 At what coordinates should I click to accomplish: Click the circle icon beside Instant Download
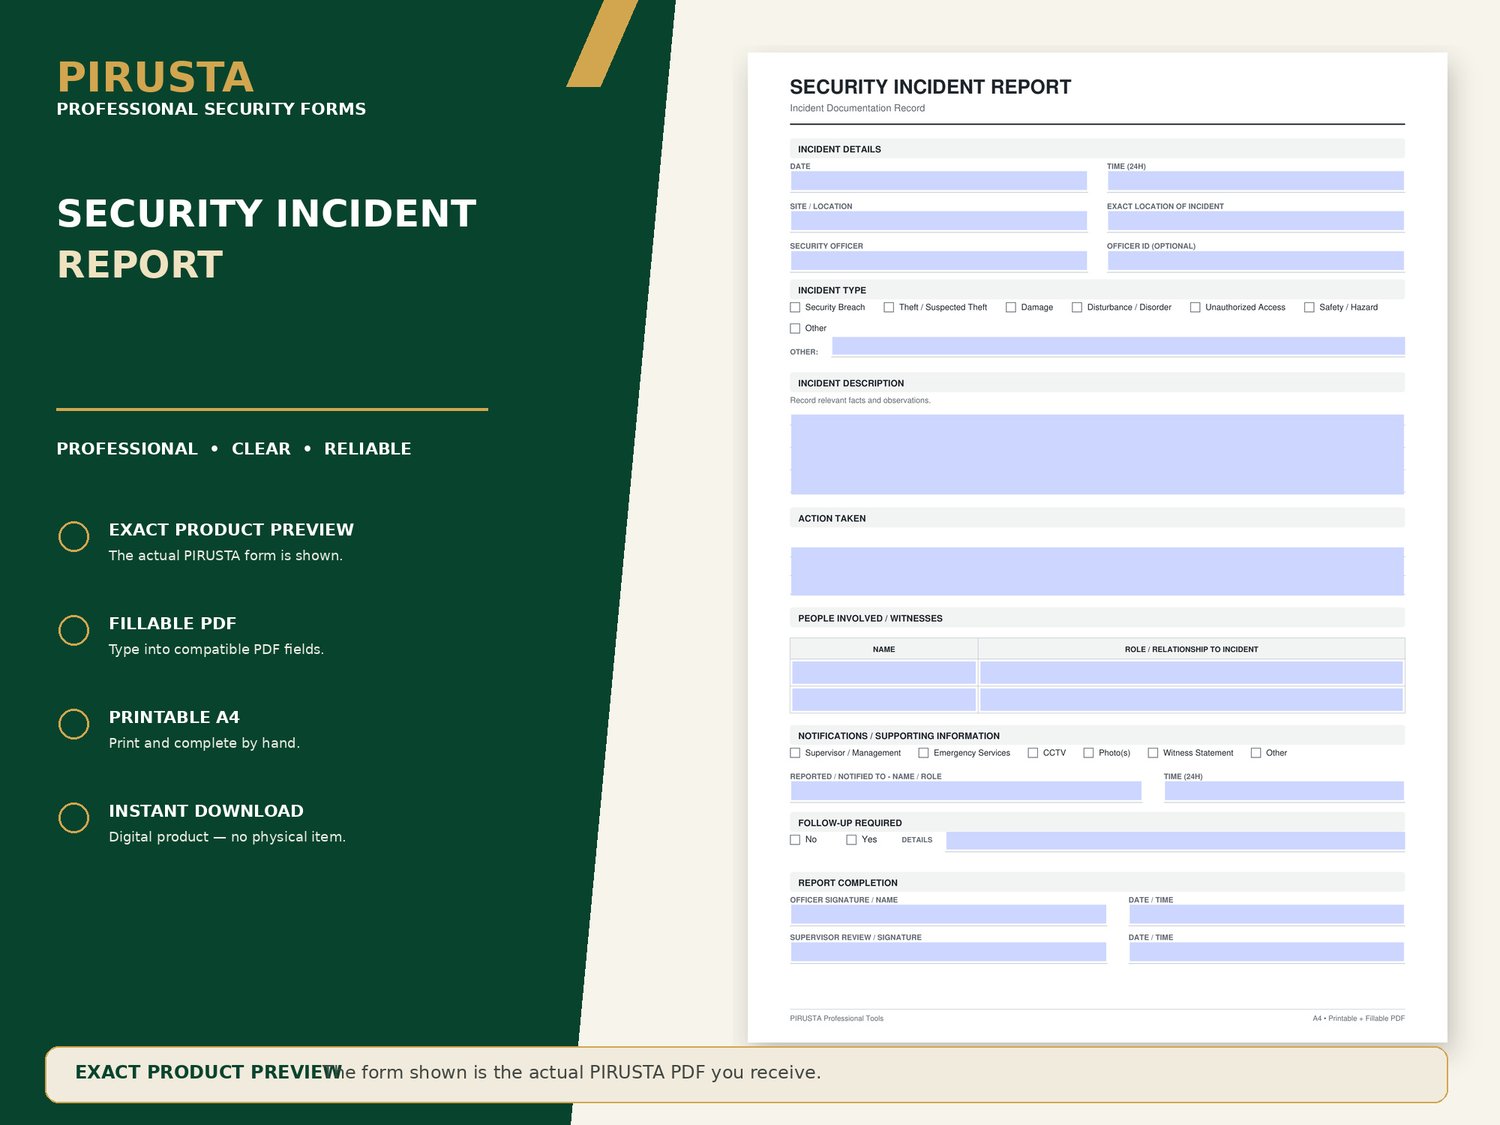[74, 818]
